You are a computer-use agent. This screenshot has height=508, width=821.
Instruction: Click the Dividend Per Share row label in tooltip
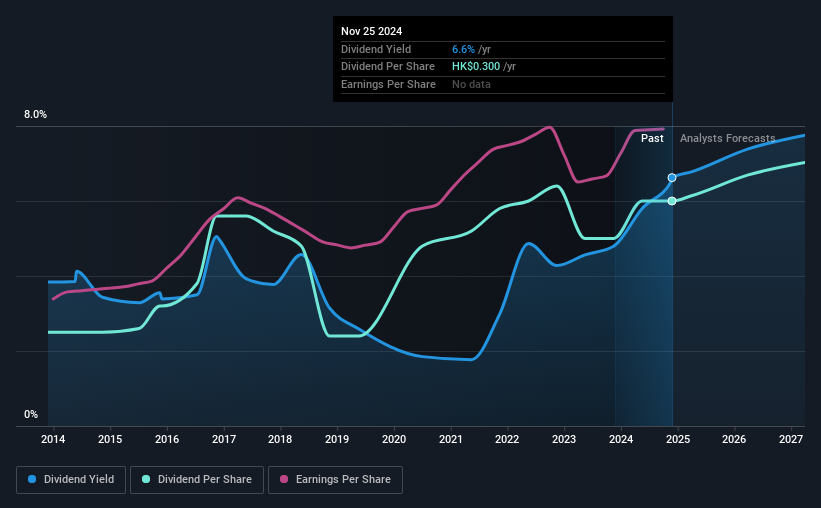click(387, 67)
